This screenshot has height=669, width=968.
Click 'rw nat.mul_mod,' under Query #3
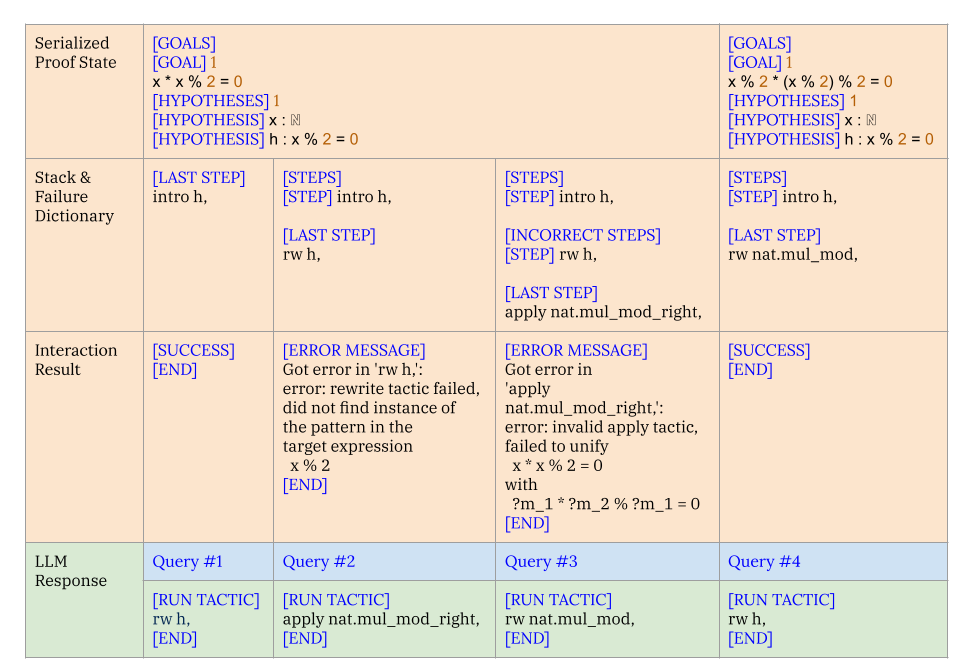click(569, 619)
